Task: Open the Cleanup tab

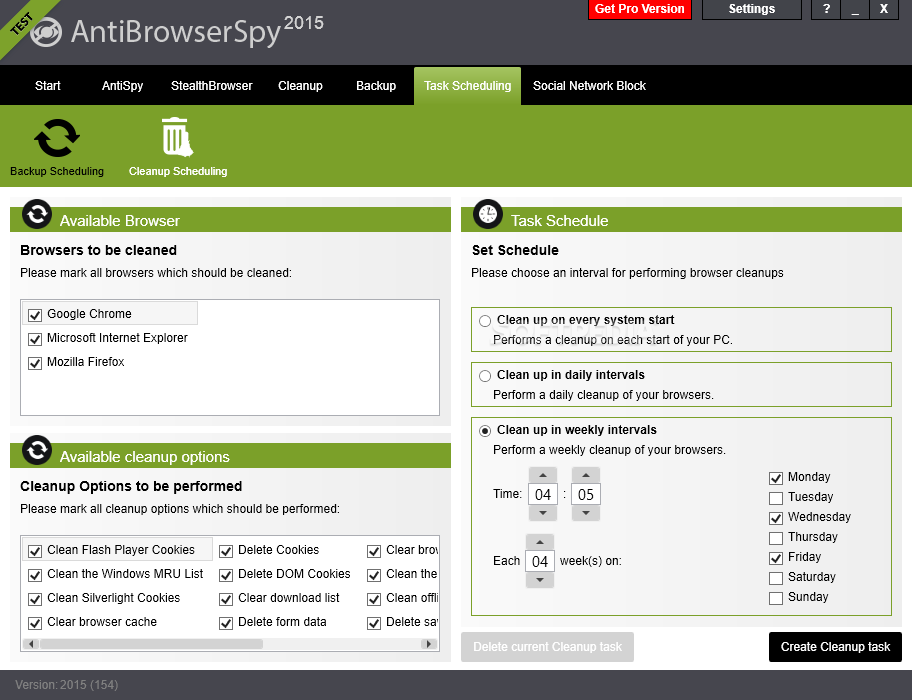Action: 300,85
